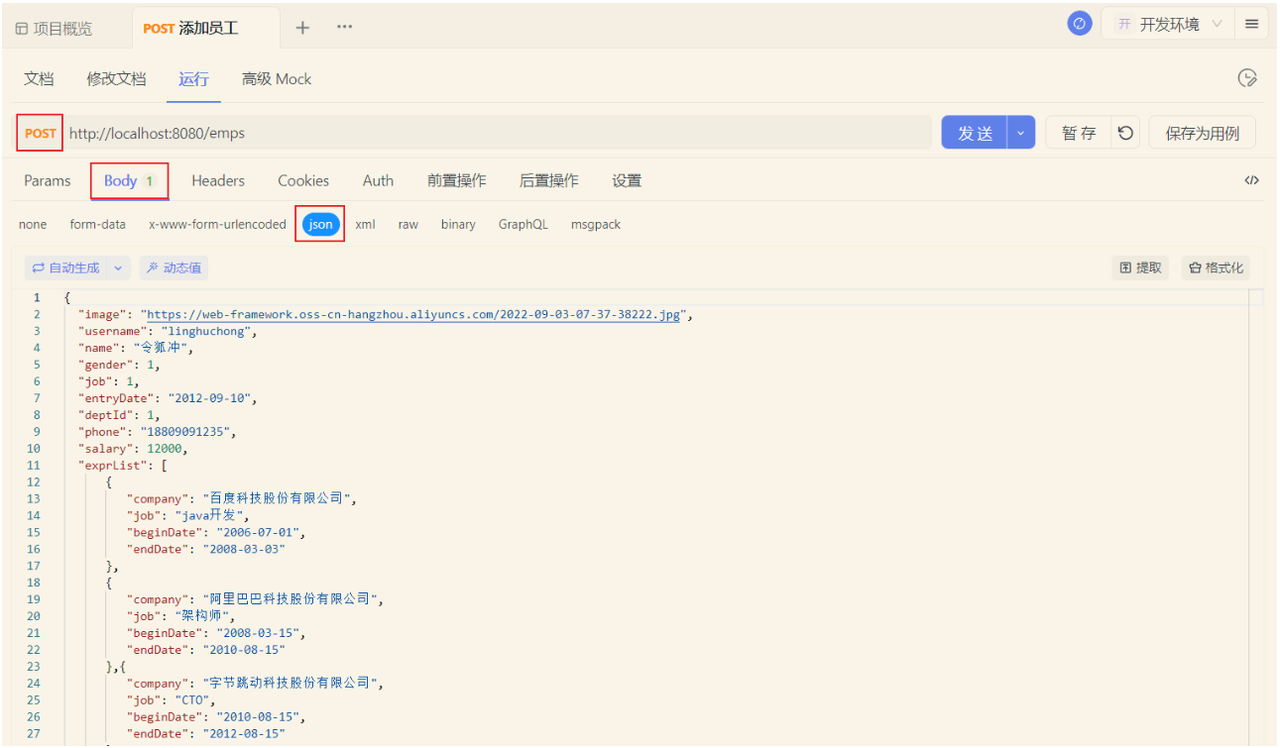
Task: Click the 发送 send button
Action: (x=975, y=133)
